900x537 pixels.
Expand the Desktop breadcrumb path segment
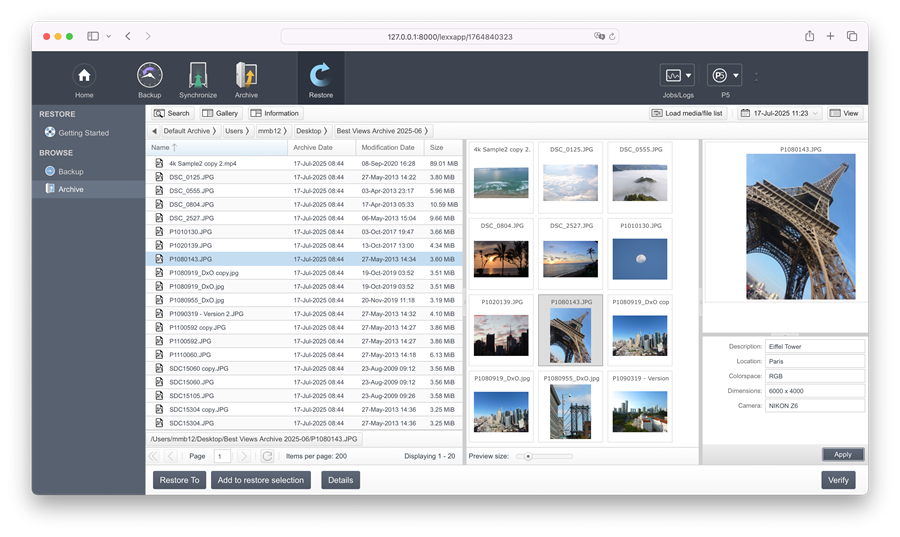311,131
